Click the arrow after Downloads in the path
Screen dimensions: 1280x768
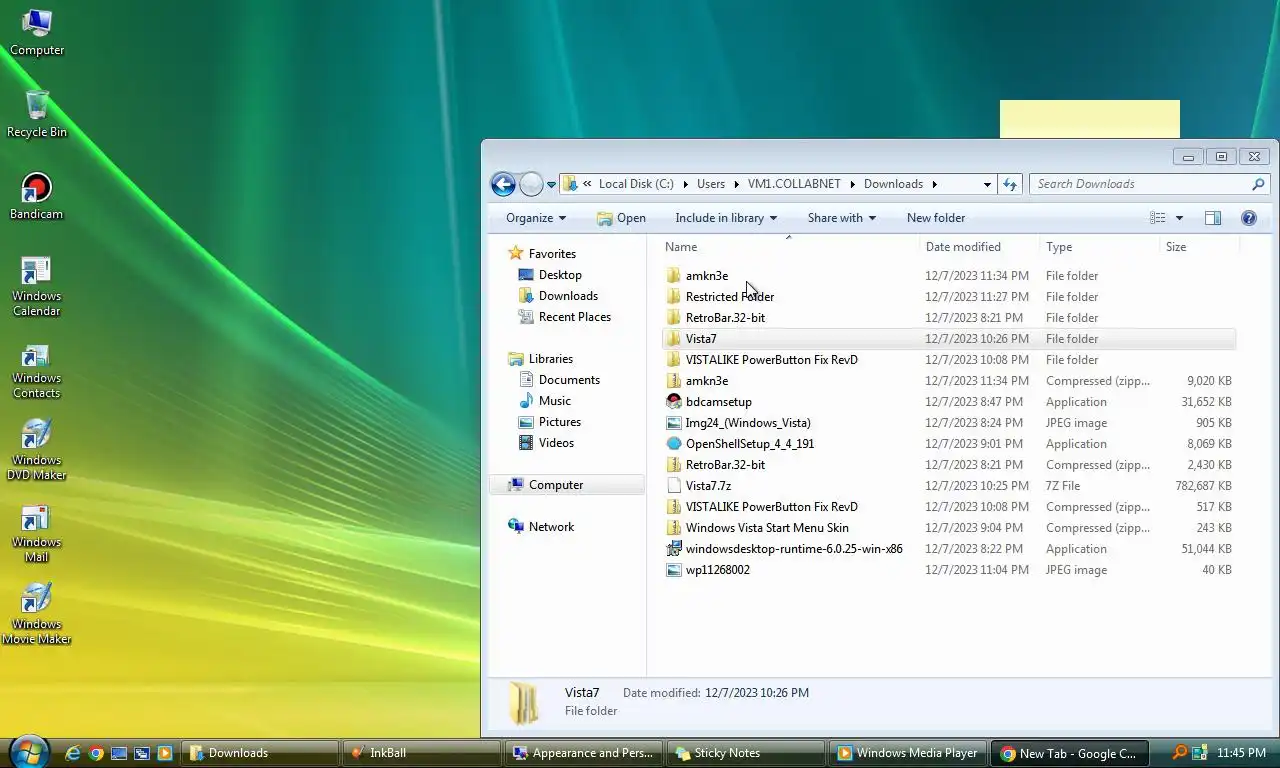[x=935, y=184]
